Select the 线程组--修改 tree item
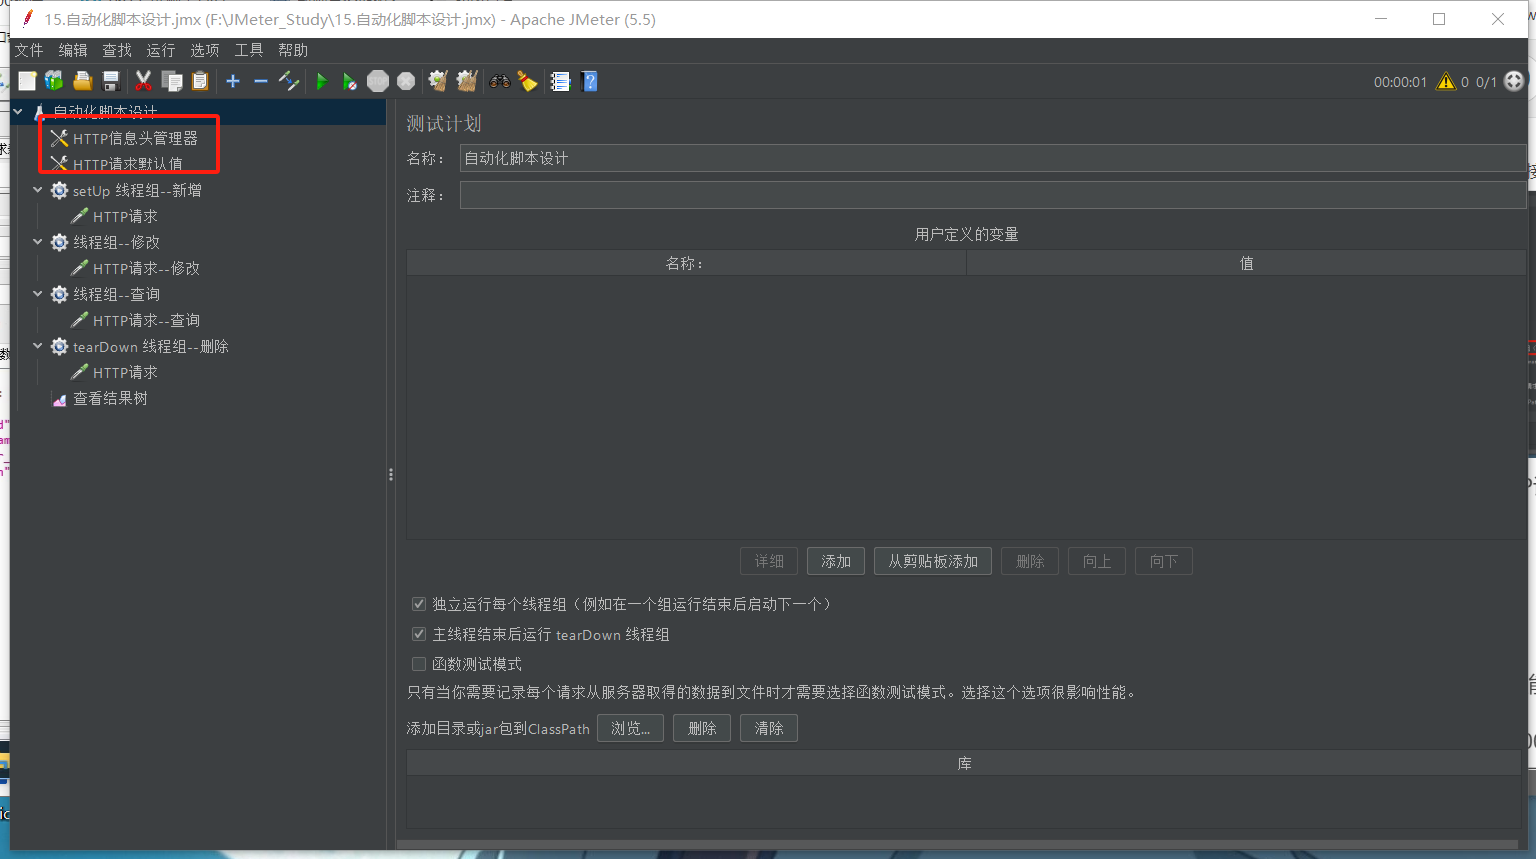 (x=105, y=242)
